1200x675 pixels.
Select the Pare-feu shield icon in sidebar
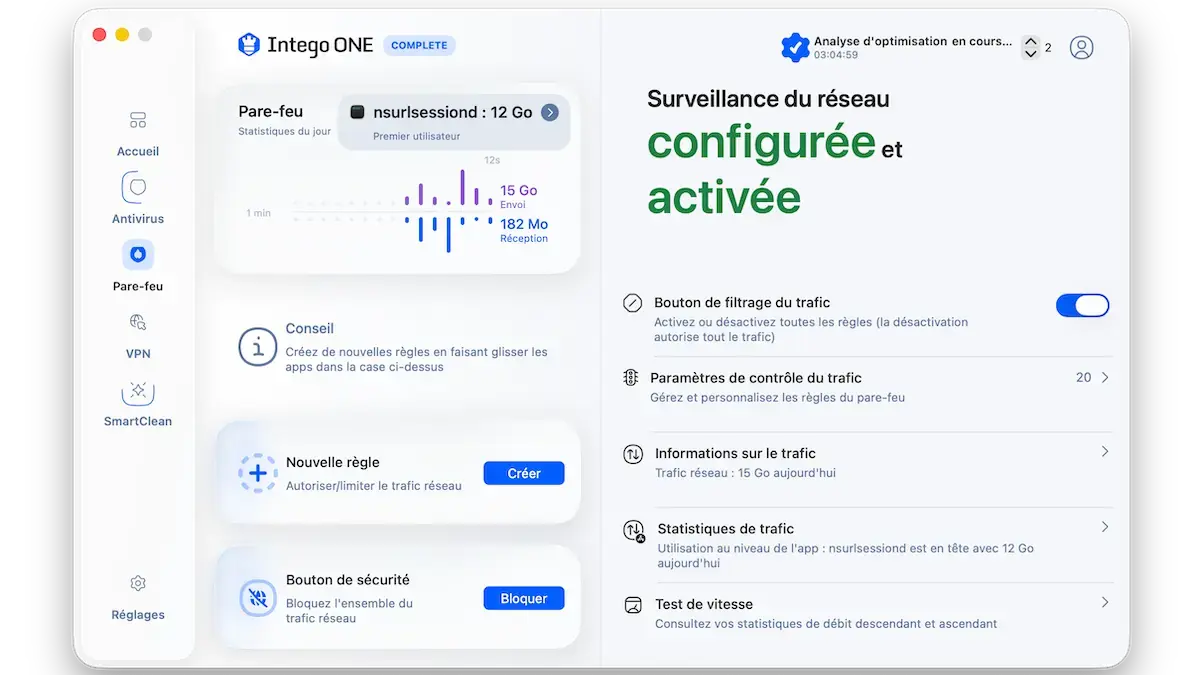[138, 255]
